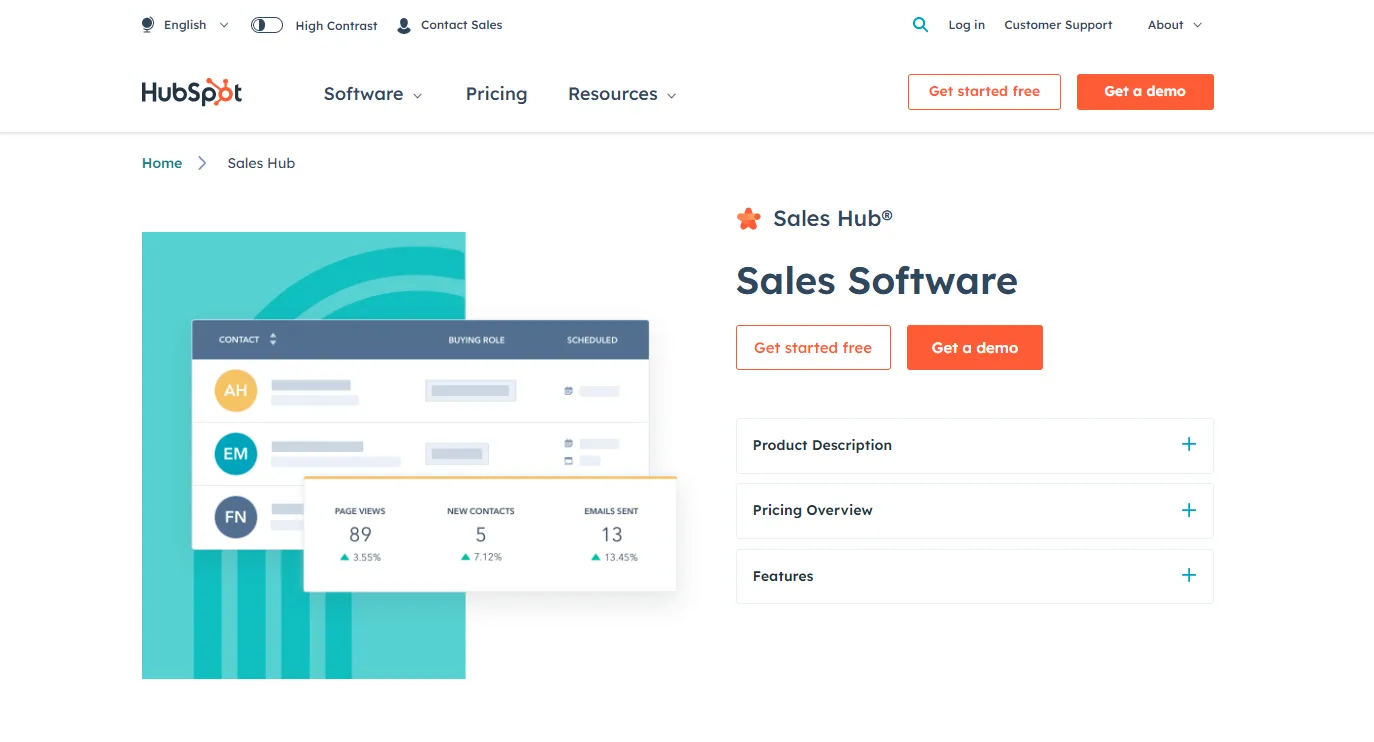Image resolution: width=1374 pixels, height=742 pixels.
Task: Click the EM contact avatar
Action: click(x=236, y=453)
